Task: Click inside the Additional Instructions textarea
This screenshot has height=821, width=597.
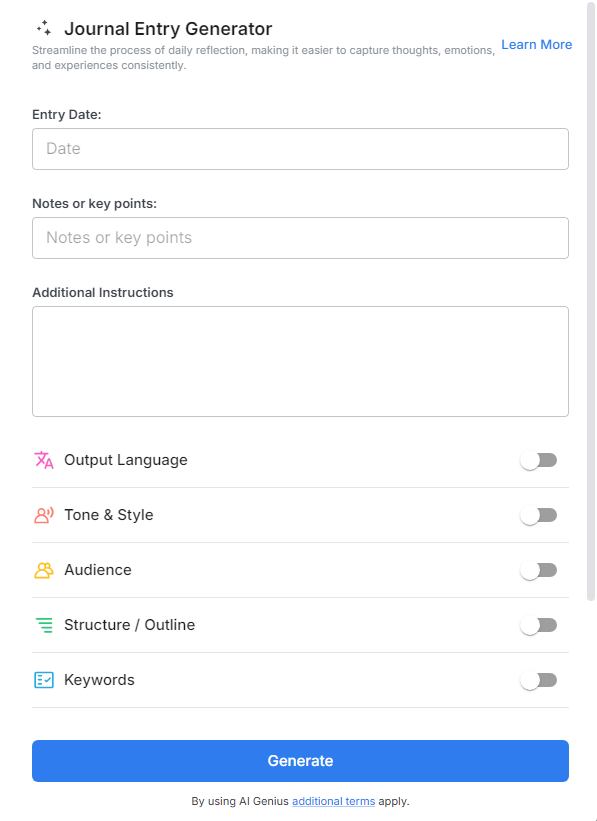Action: click(300, 360)
